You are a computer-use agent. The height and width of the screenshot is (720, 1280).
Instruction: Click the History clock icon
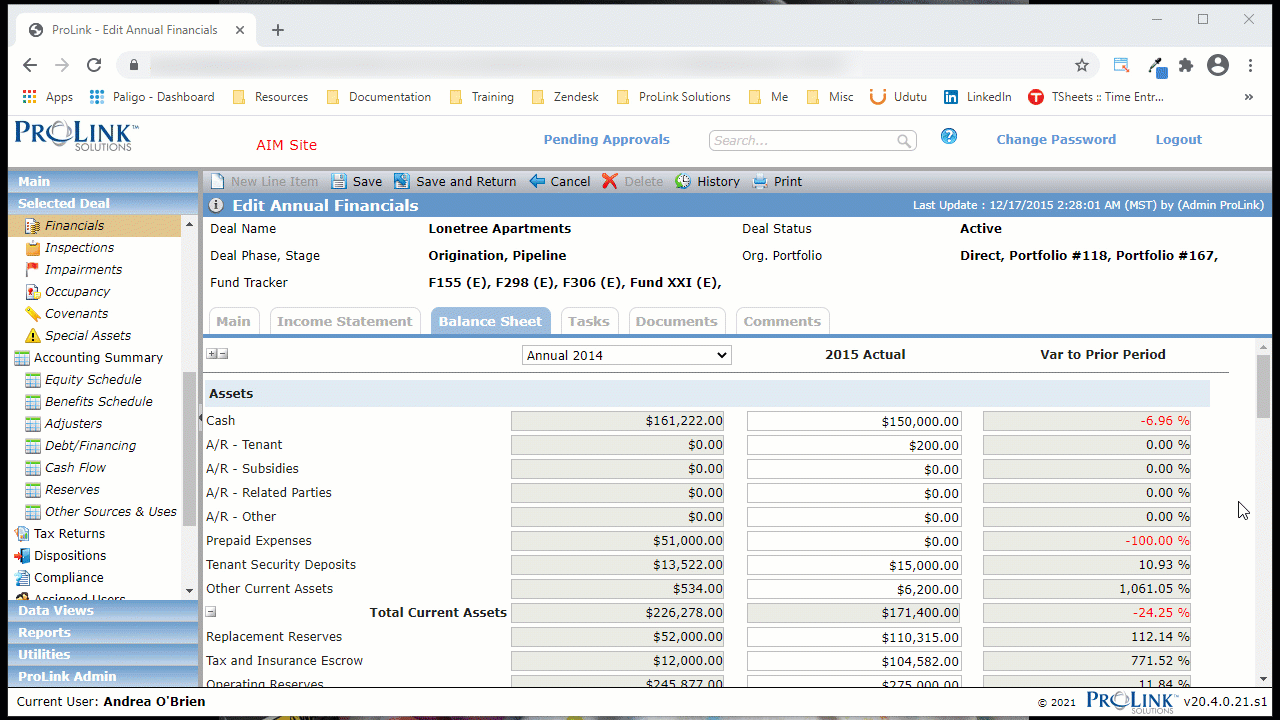tap(683, 181)
